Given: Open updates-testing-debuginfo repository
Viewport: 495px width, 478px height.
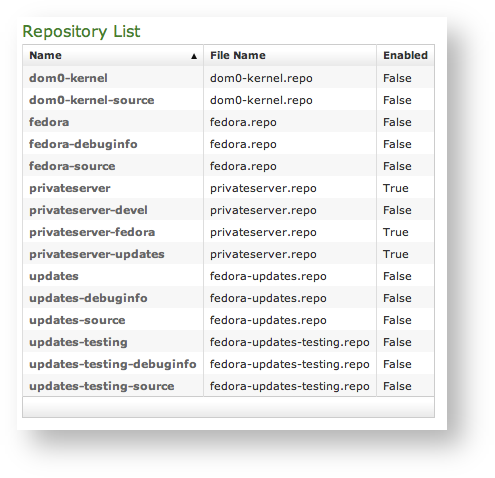Looking at the screenshot, I should 113,364.
